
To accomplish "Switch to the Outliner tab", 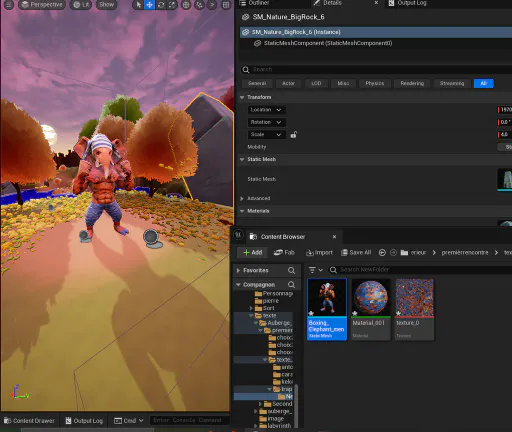I will point(255,3).
